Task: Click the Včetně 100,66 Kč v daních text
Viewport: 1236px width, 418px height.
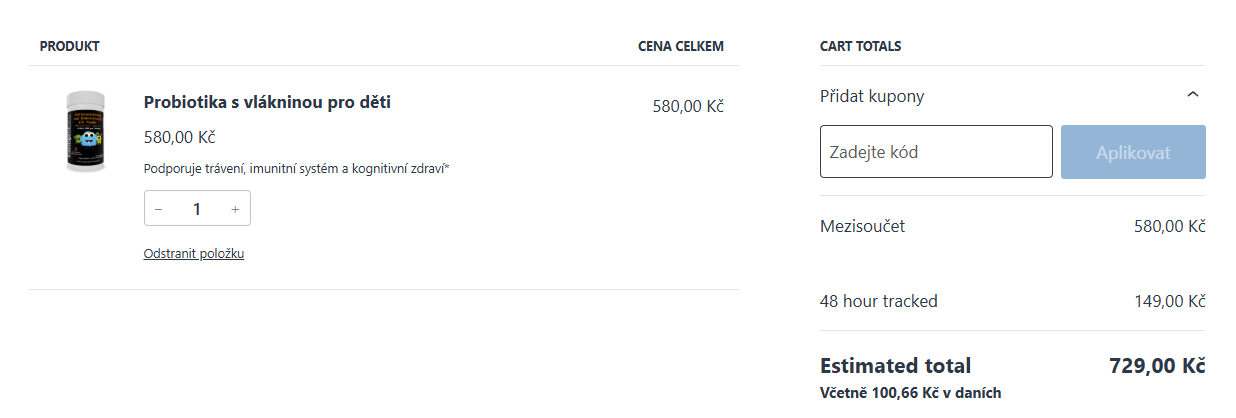Action: [x=910, y=393]
